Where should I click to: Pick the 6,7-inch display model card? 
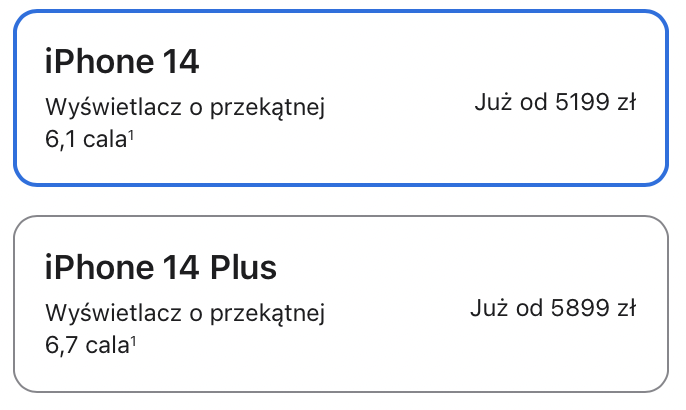point(341,304)
